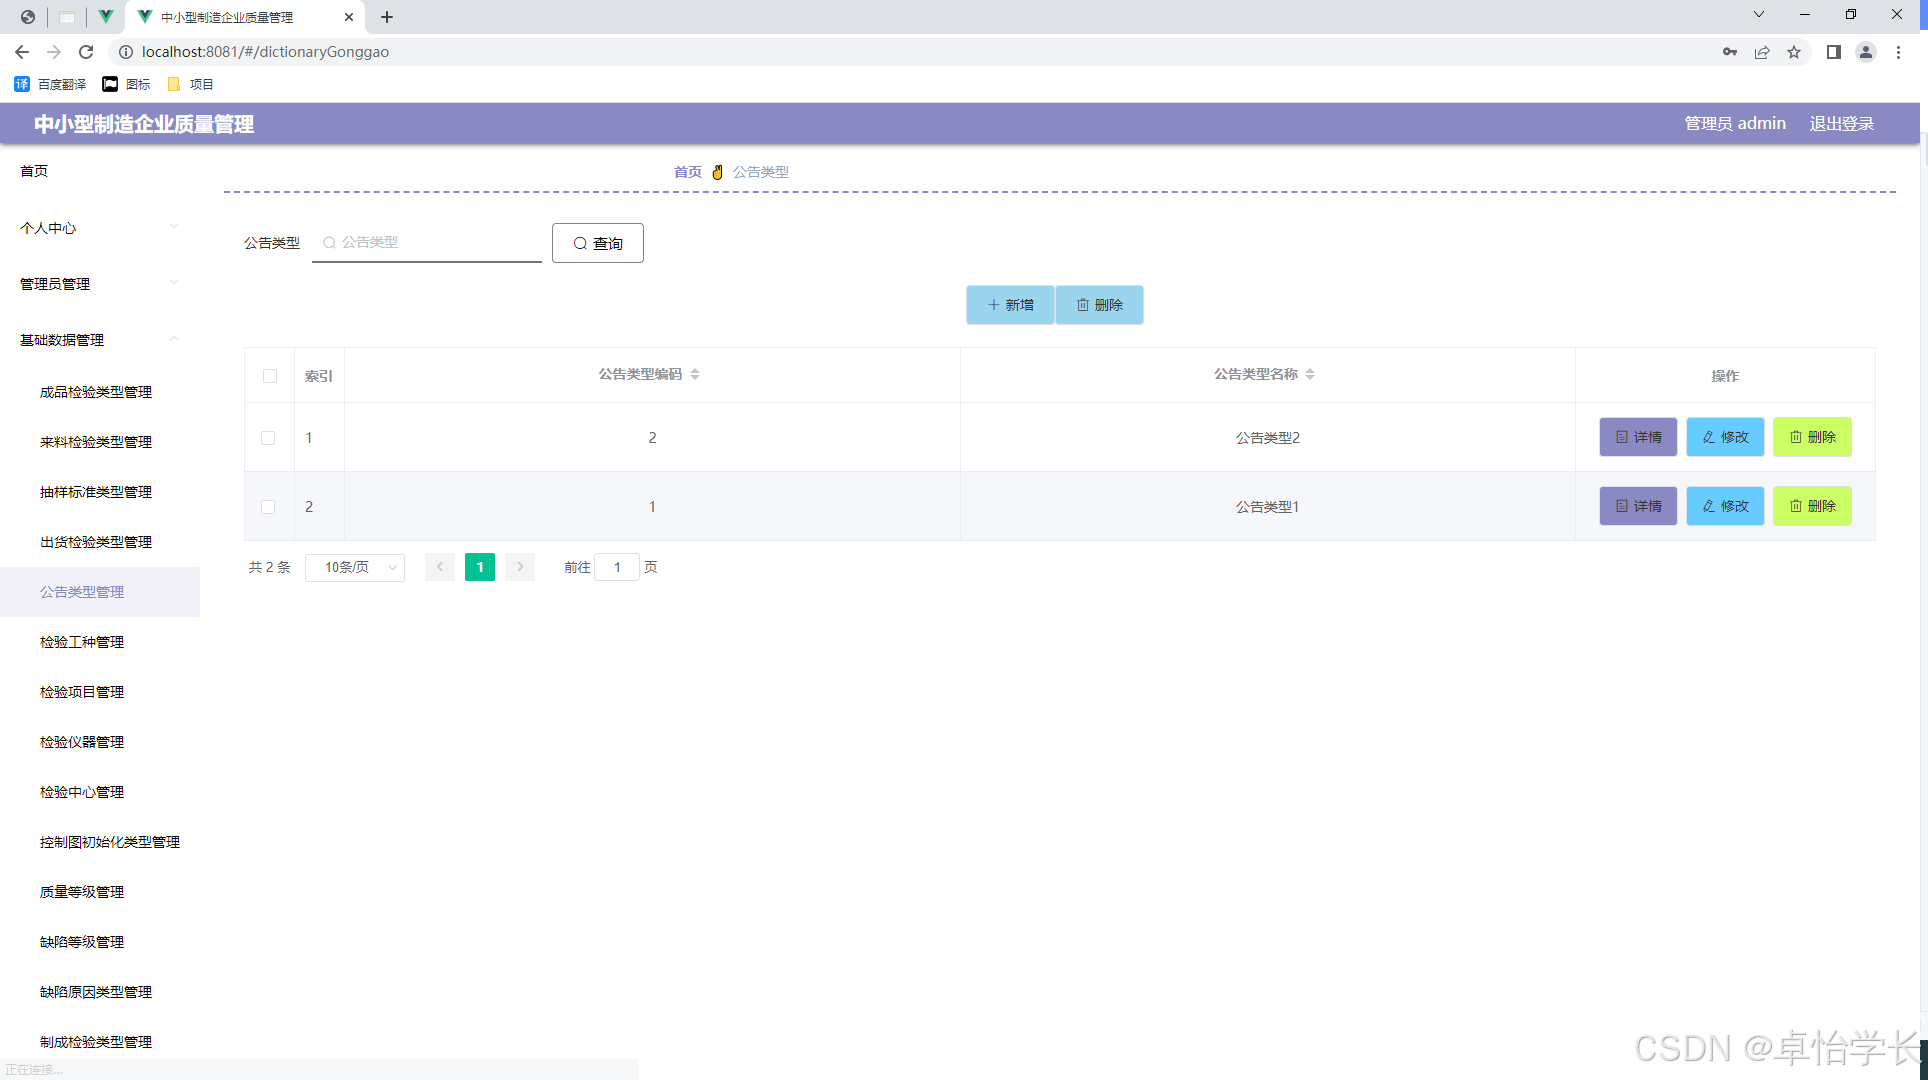The width and height of the screenshot is (1928, 1080).
Task: Check the row 1 checkbox
Action: tap(268, 438)
